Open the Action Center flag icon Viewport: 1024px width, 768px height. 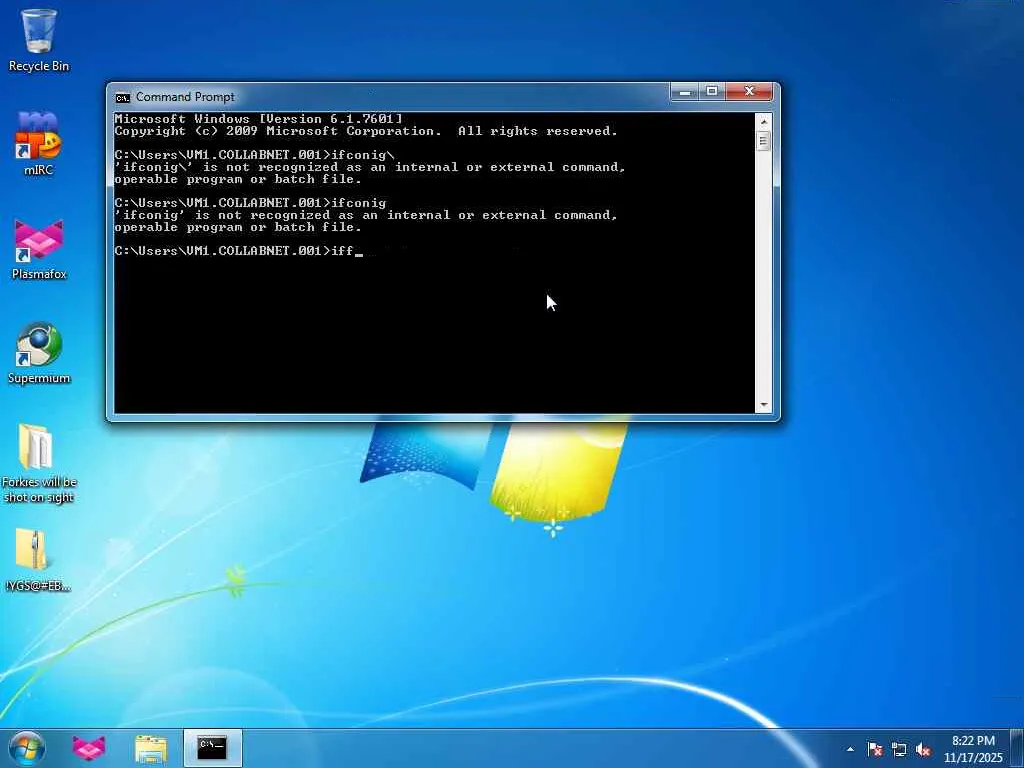point(875,749)
